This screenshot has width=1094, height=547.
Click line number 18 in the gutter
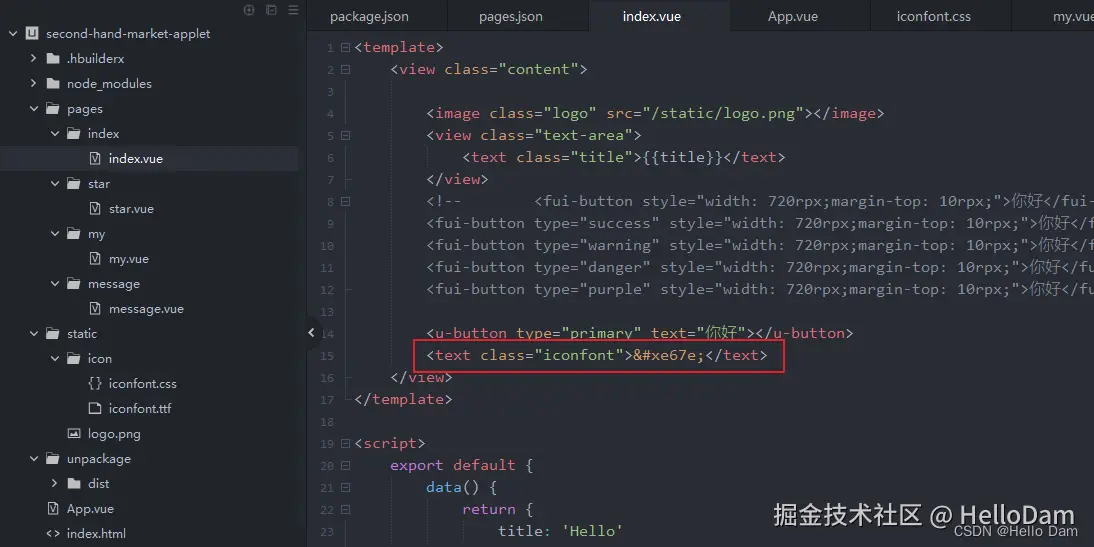327,422
